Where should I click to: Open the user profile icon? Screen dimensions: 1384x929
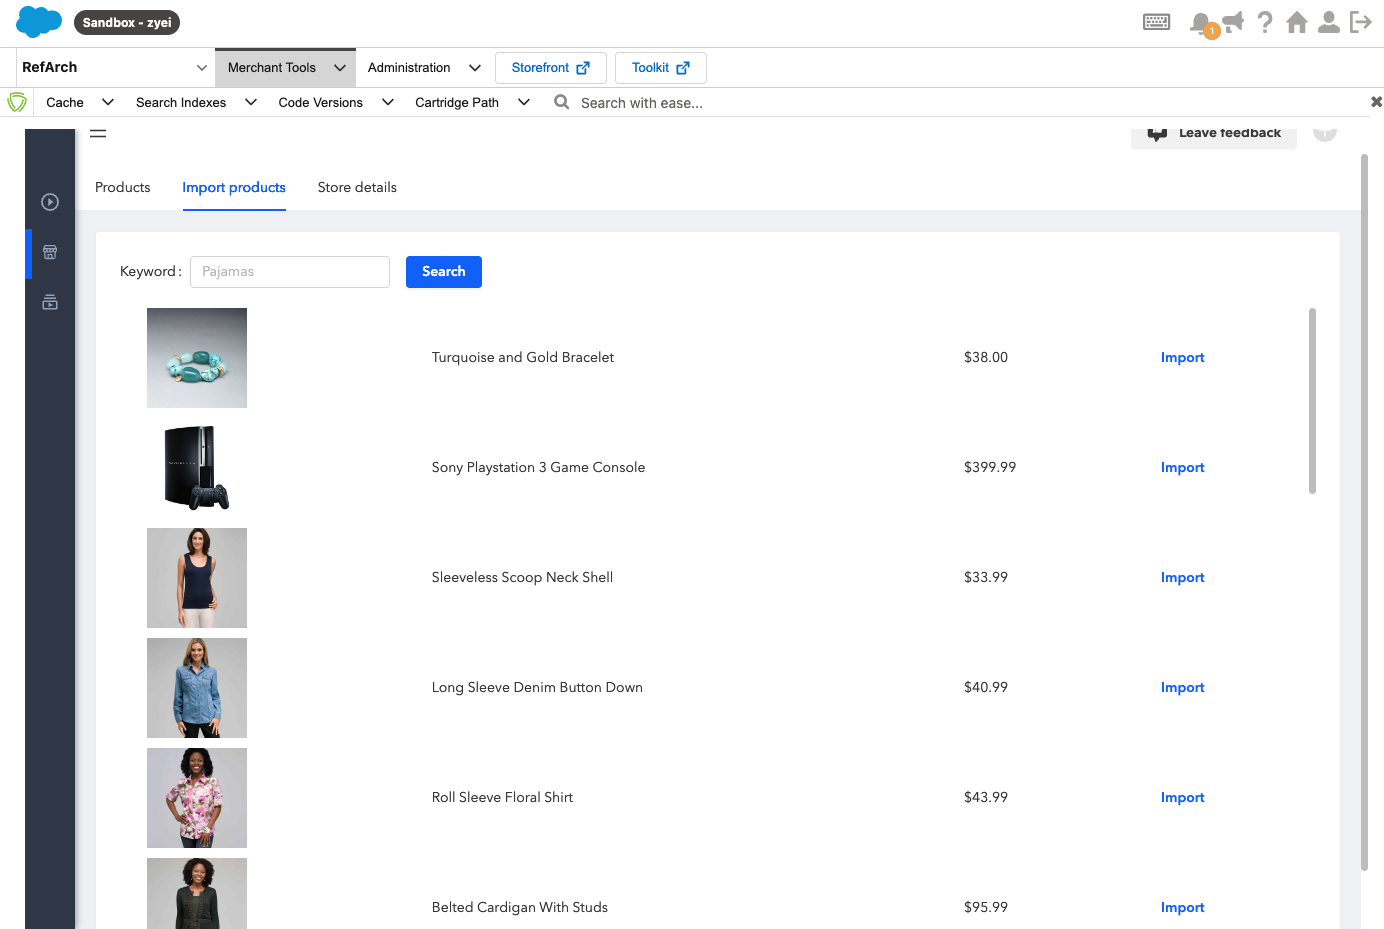point(1329,22)
